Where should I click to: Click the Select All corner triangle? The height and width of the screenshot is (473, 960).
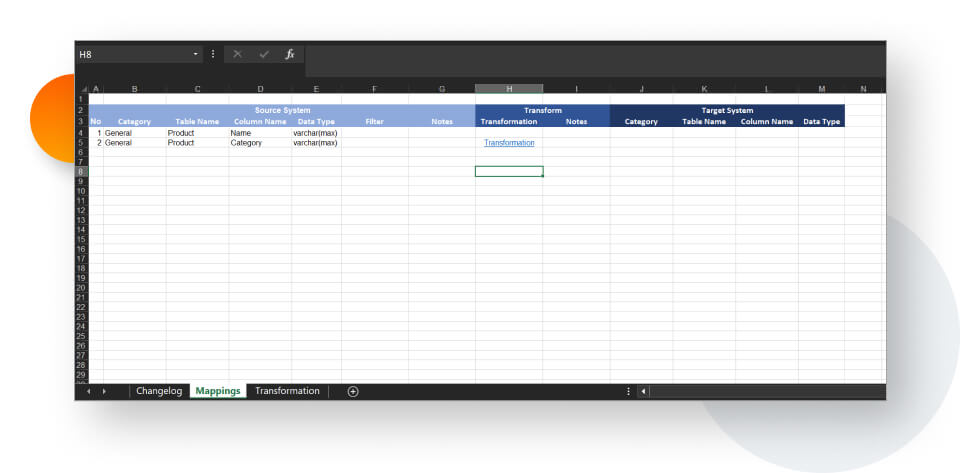[83, 89]
